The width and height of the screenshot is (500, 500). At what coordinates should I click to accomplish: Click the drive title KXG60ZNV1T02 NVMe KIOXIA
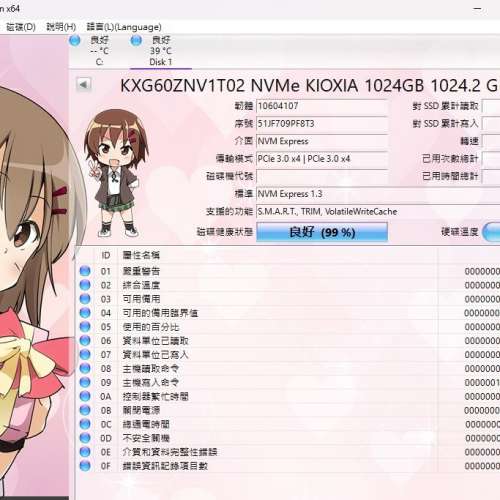point(239,86)
